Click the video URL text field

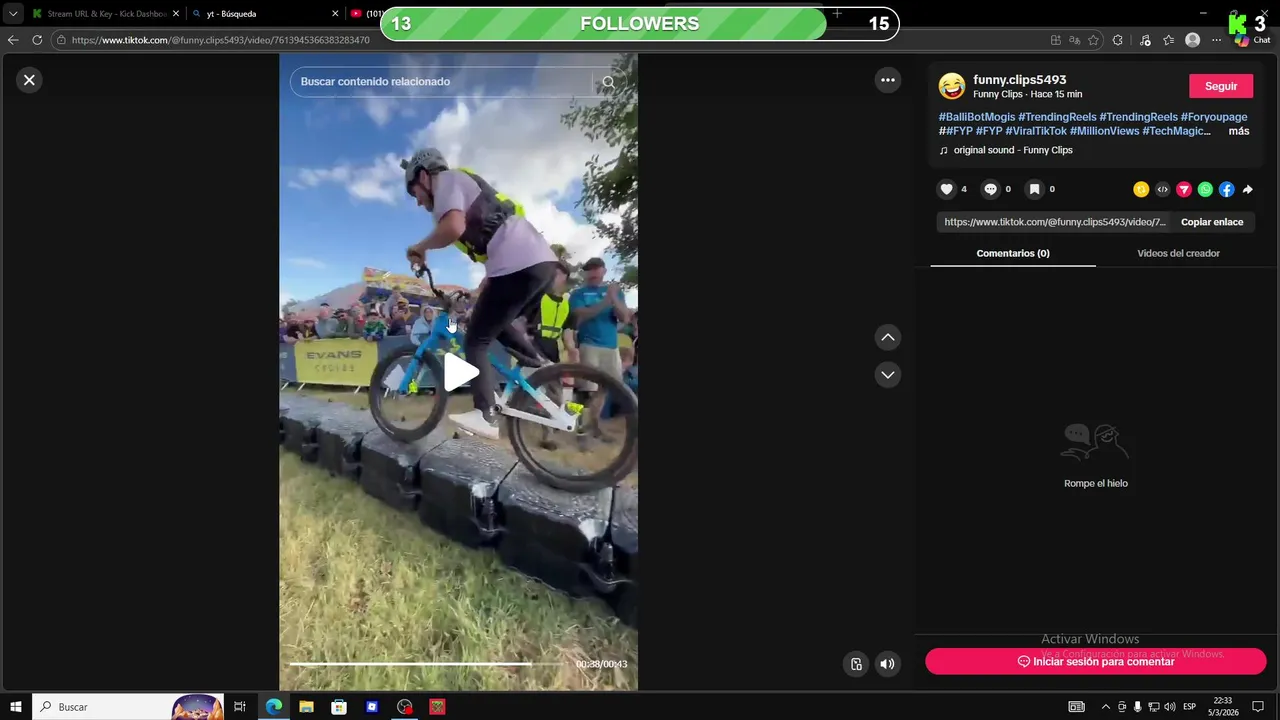click(x=1055, y=222)
